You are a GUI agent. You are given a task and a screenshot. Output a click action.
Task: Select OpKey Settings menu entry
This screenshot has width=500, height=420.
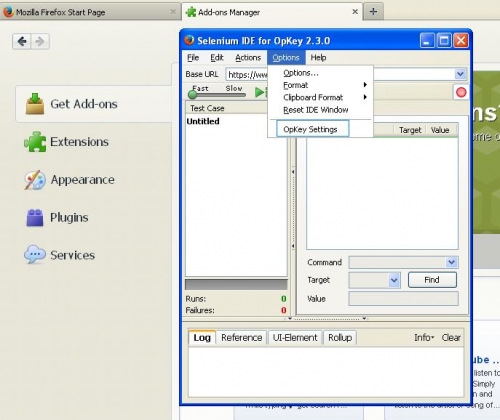click(313, 129)
